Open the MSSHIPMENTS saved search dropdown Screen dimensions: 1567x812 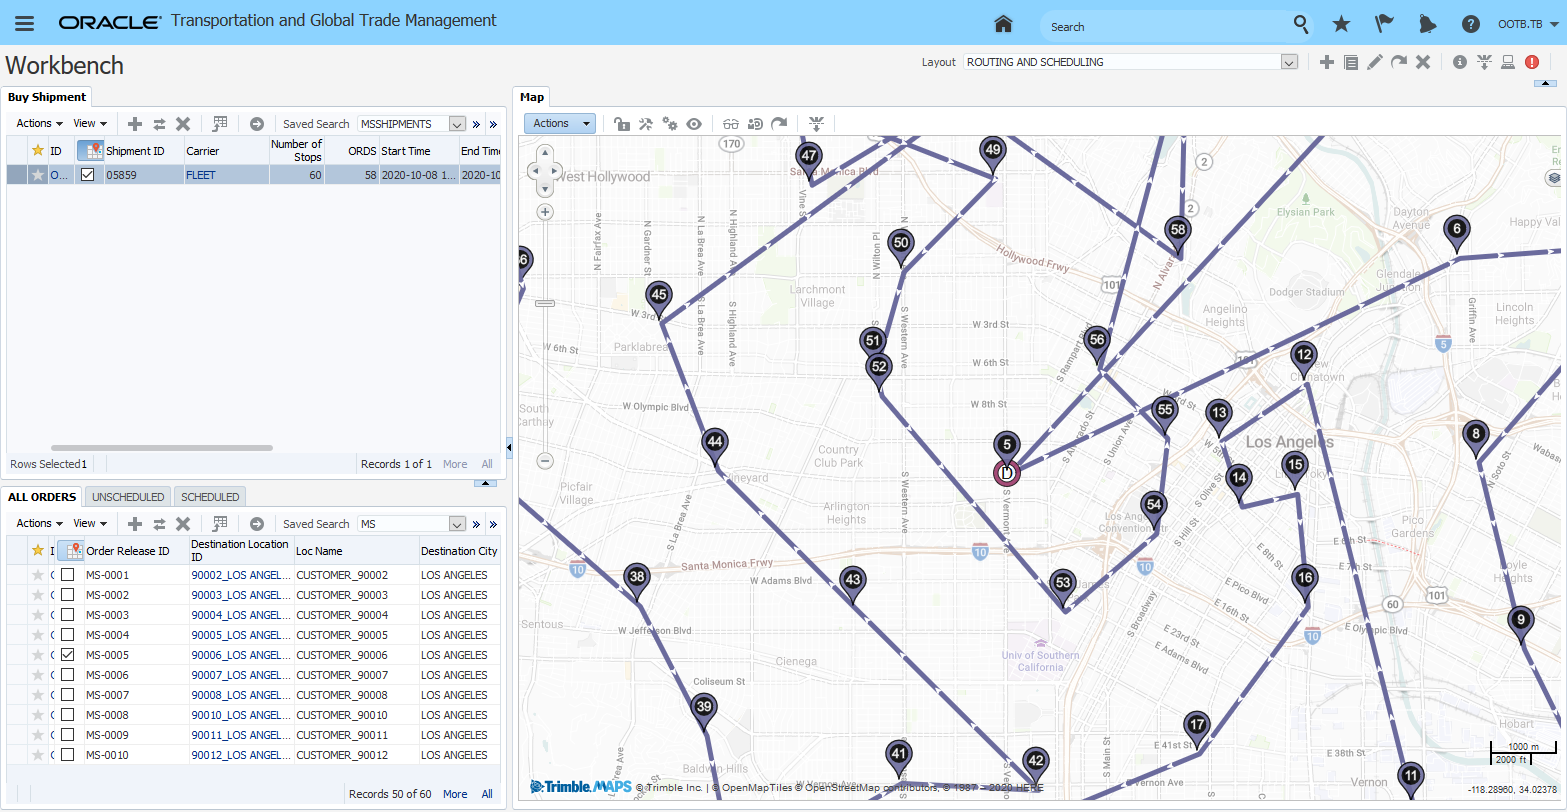point(457,124)
